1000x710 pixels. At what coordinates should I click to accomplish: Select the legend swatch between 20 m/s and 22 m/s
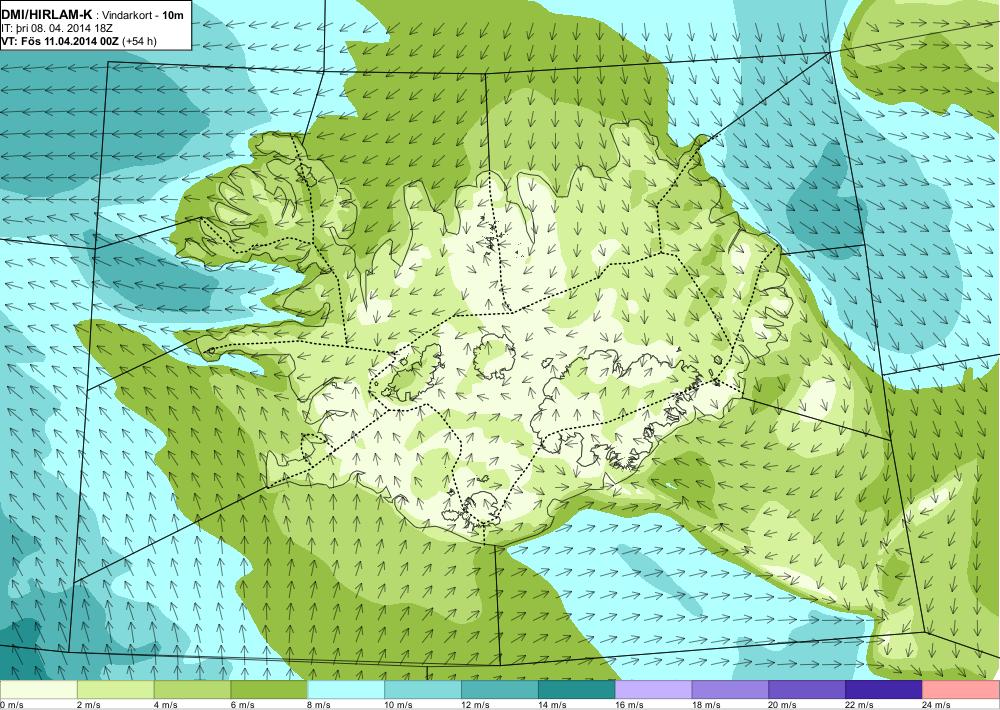(807, 690)
